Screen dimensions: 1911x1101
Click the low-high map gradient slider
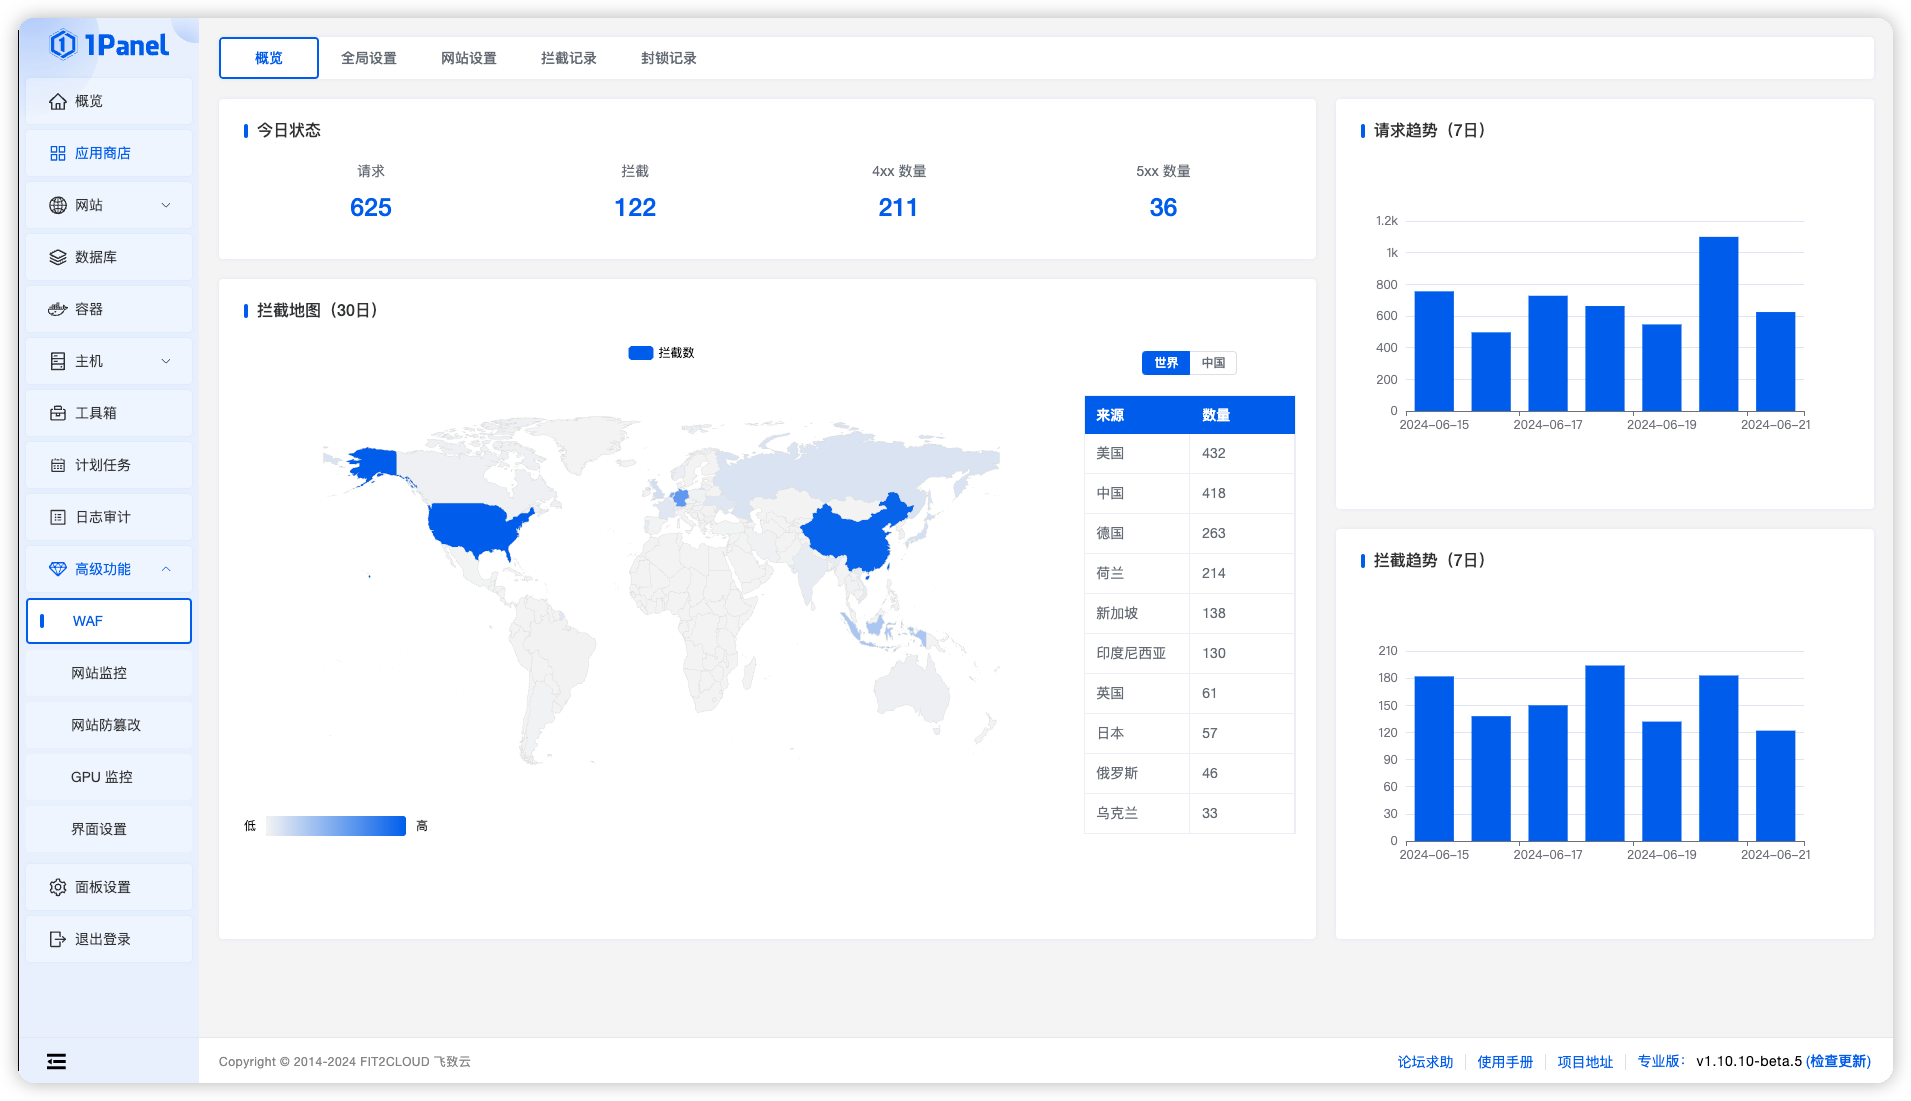pos(336,826)
